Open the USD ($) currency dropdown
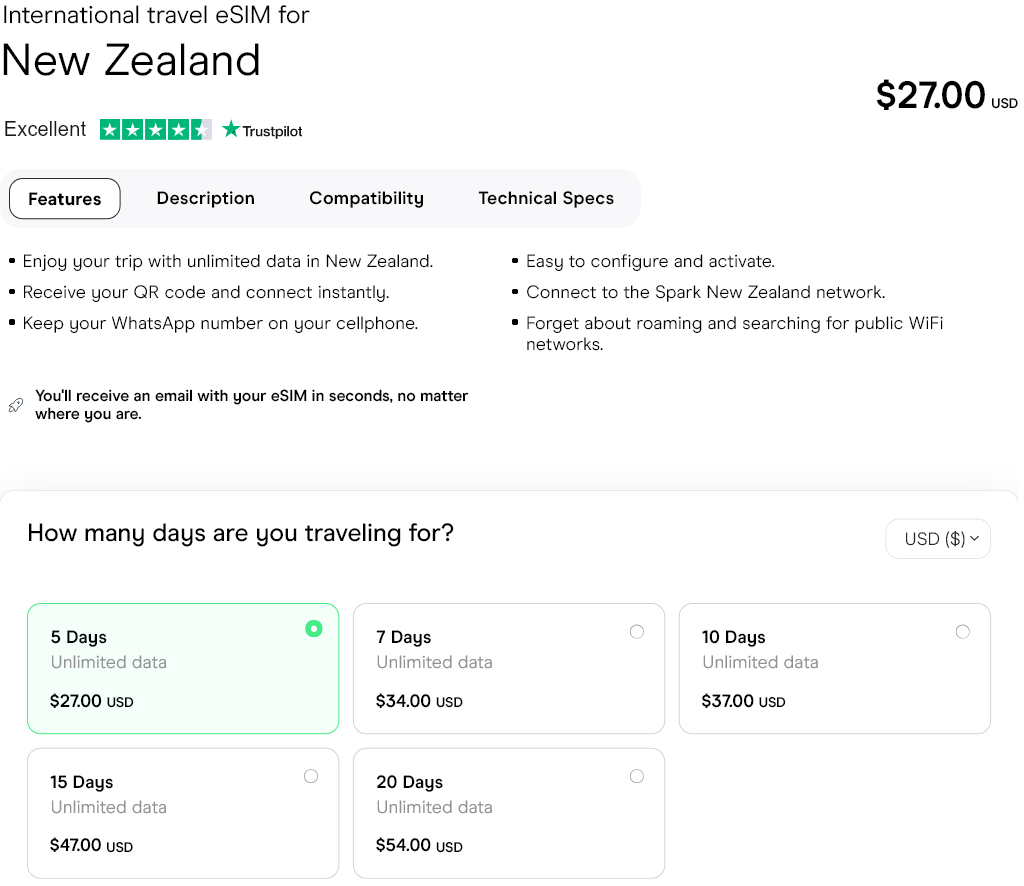 935,539
